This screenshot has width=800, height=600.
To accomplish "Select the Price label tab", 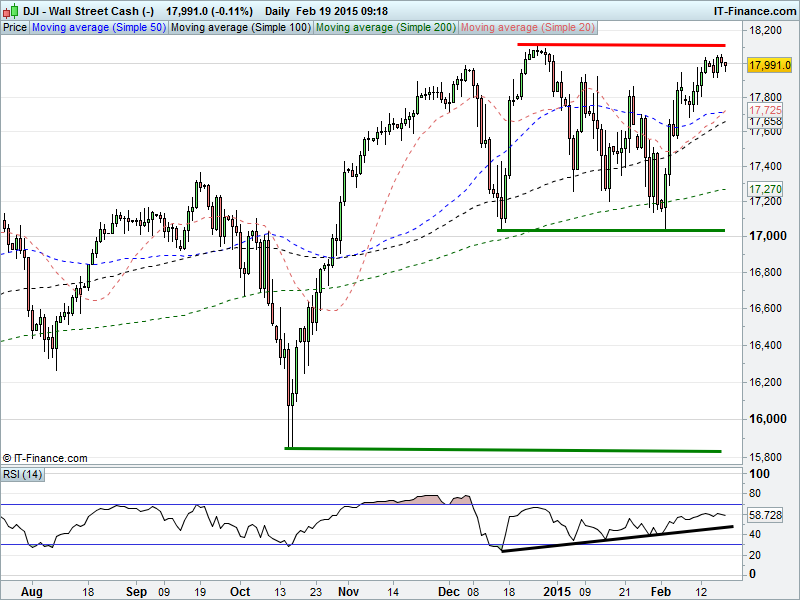I will [15, 28].
